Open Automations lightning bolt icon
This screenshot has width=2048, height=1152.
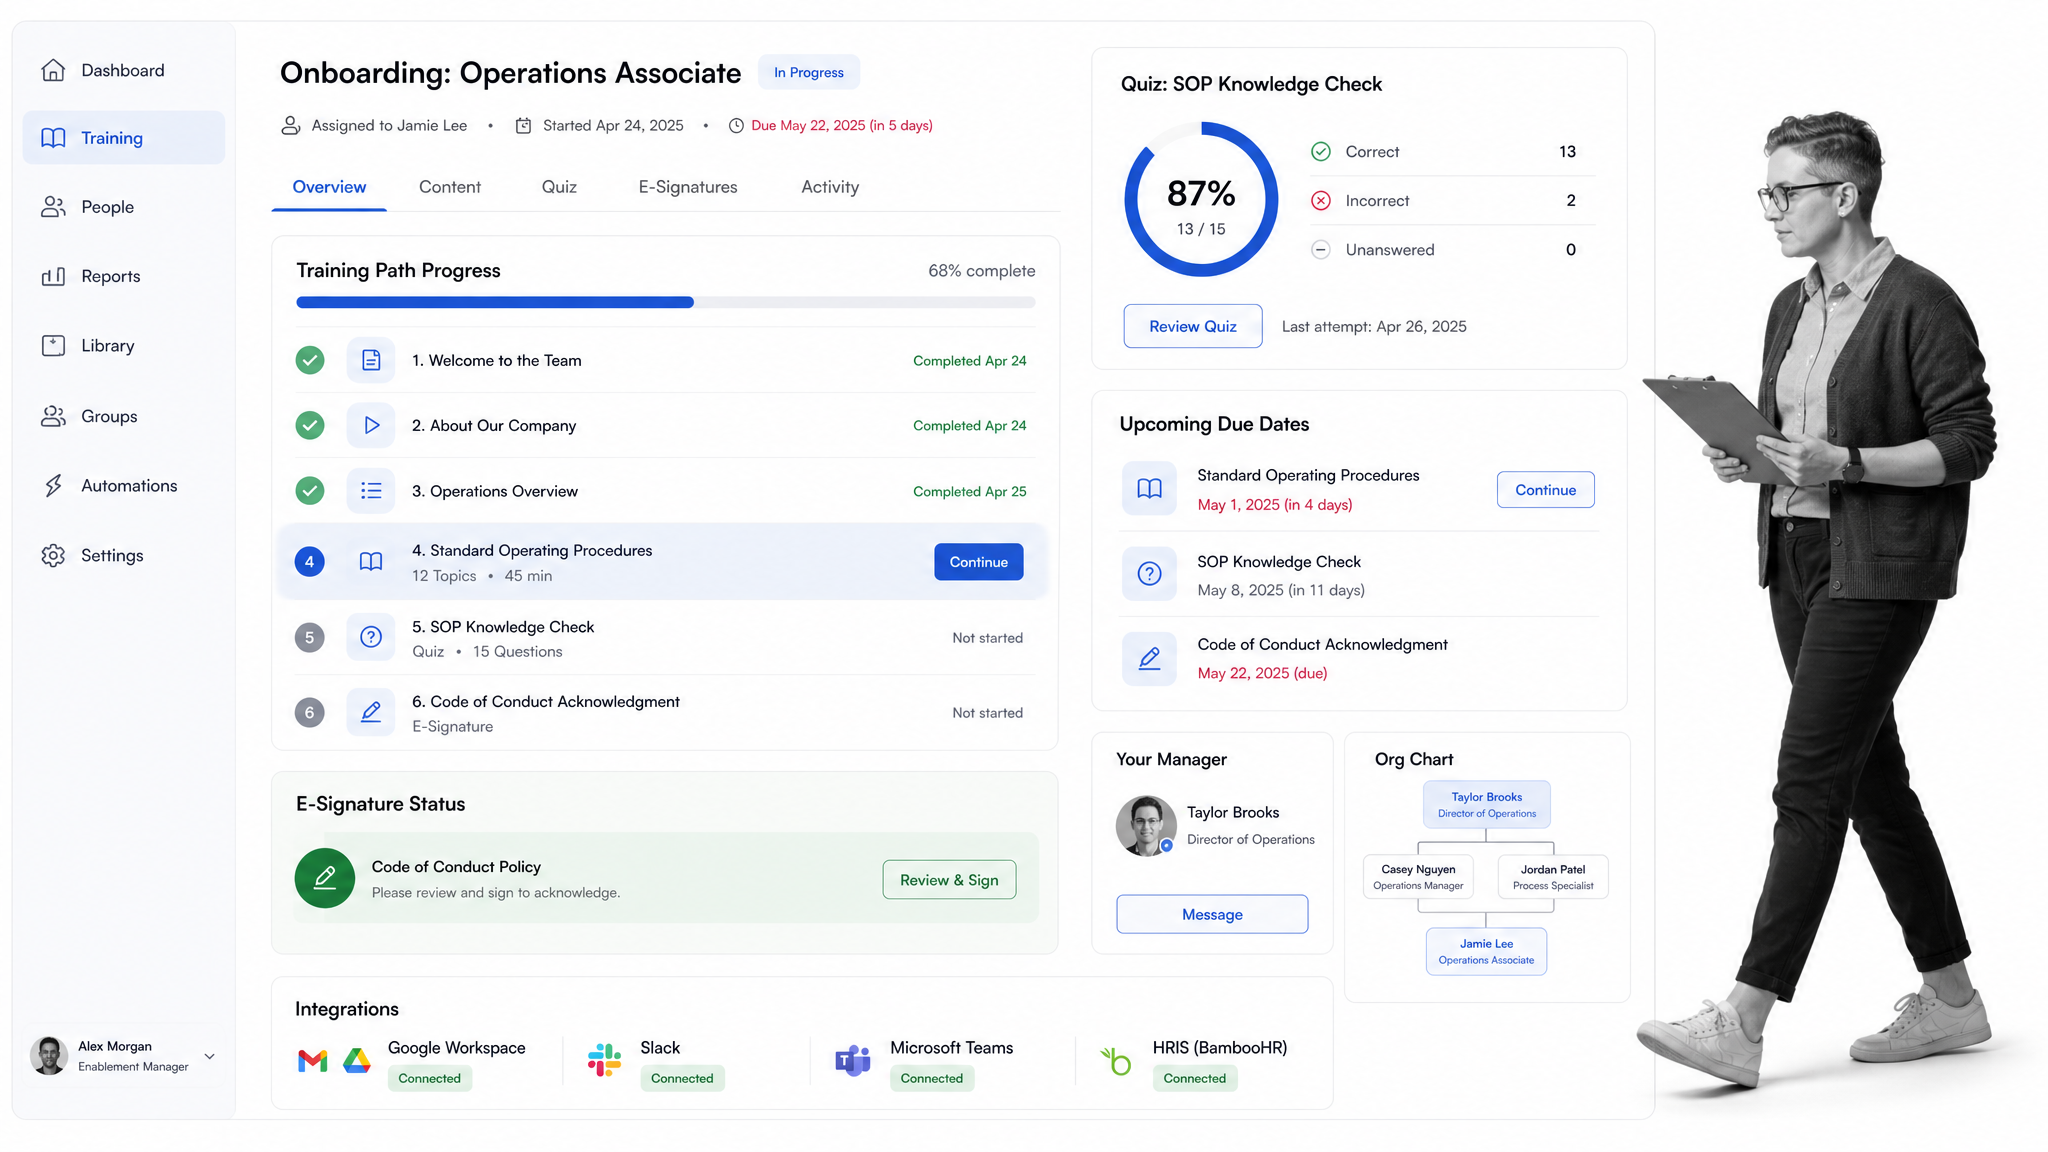(x=53, y=485)
